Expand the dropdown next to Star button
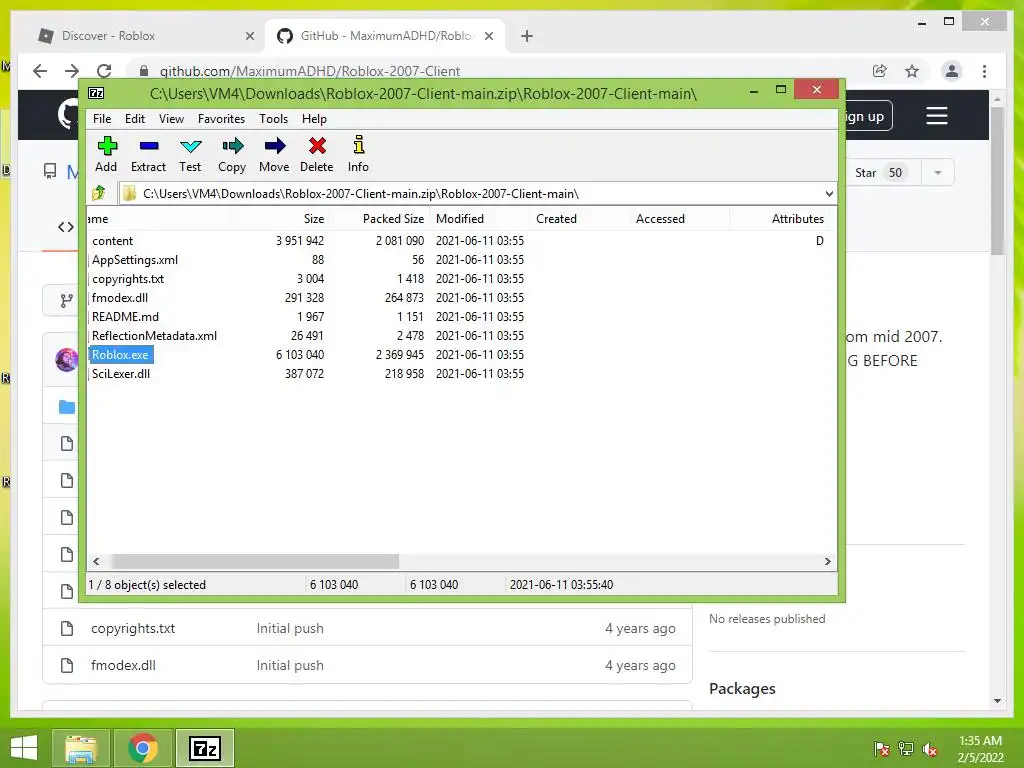1024x768 pixels. coord(938,172)
